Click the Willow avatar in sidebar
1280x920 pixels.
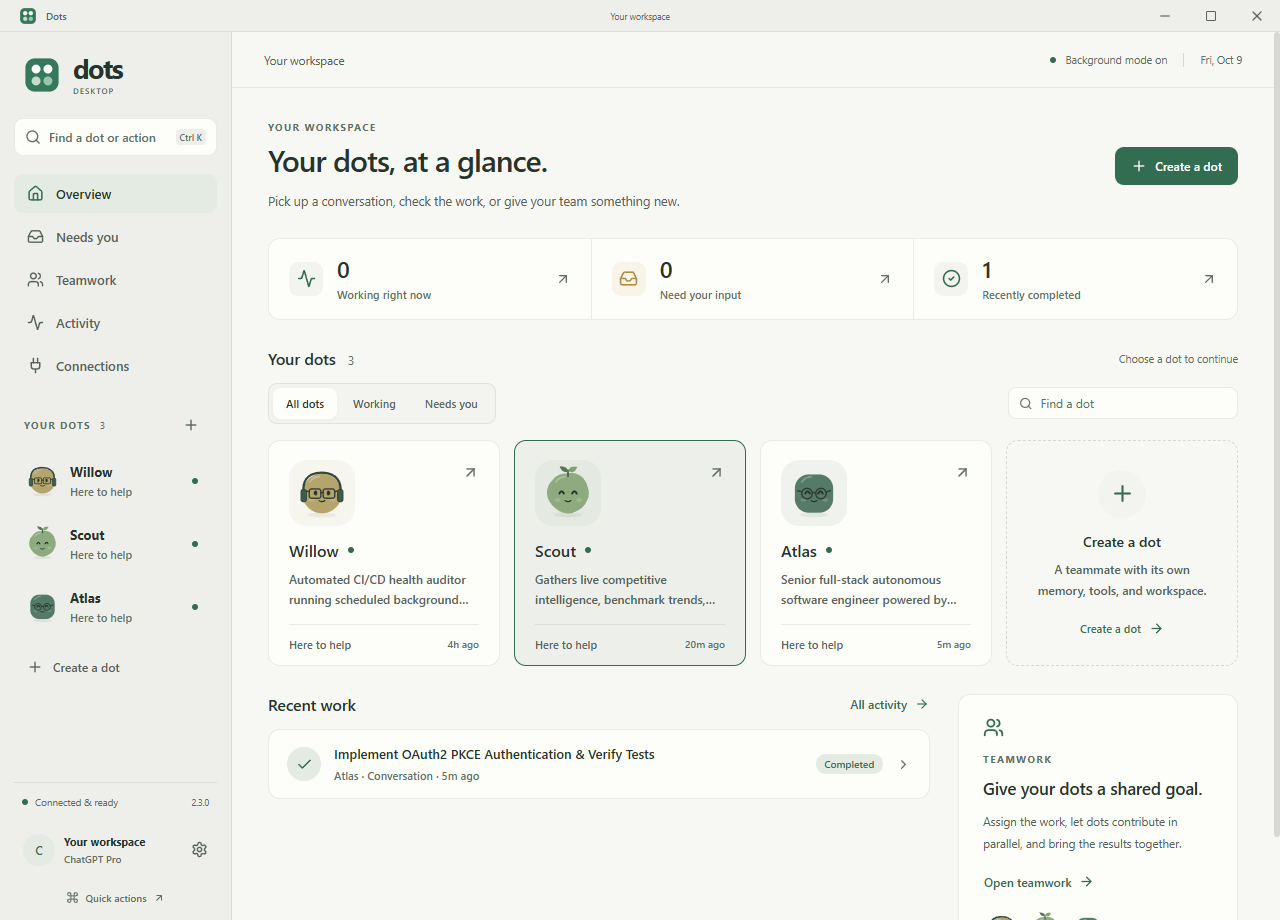(42, 481)
